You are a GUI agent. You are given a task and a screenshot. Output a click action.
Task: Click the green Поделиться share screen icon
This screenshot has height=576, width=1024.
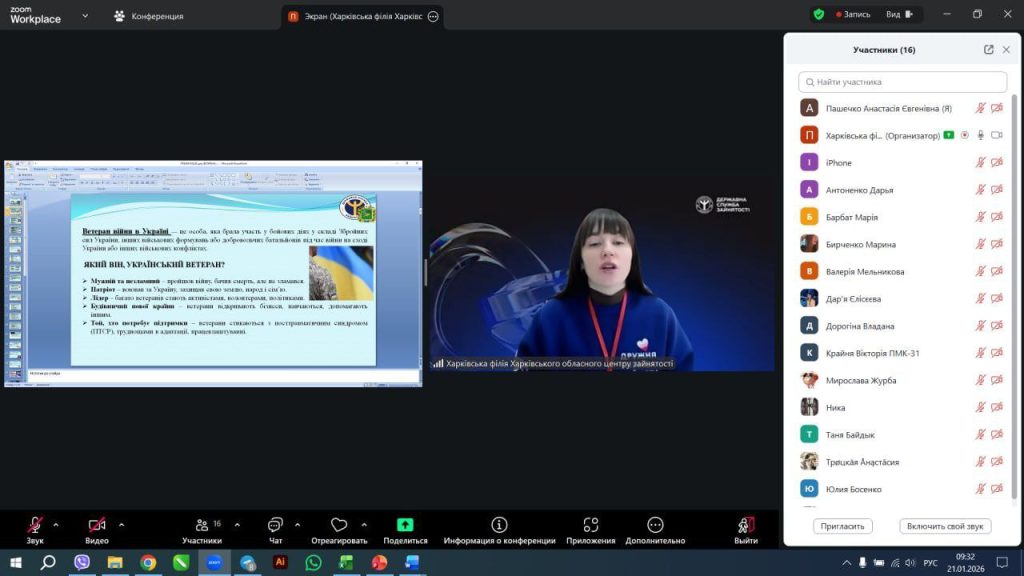(x=405, y=525)
